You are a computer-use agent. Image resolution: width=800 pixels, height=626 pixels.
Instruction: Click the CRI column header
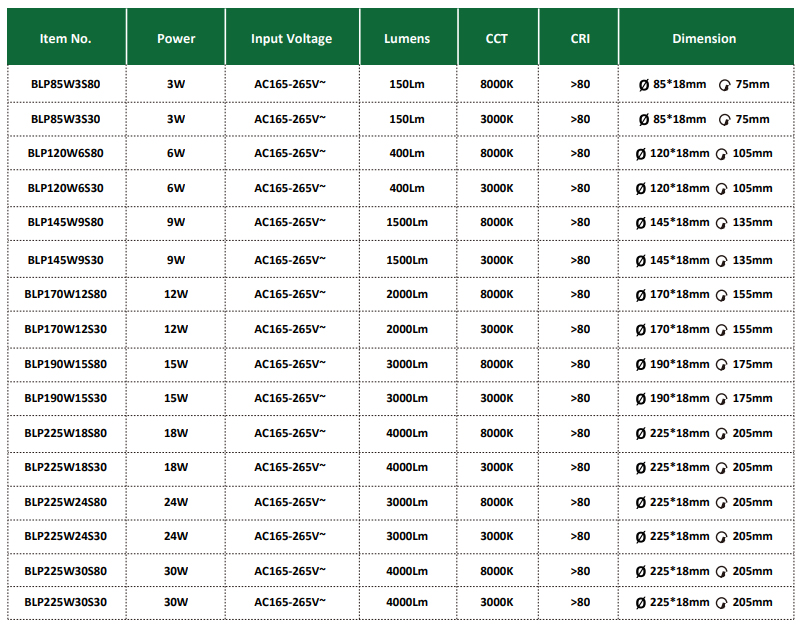pyautogui.click(x=580, y=37)
